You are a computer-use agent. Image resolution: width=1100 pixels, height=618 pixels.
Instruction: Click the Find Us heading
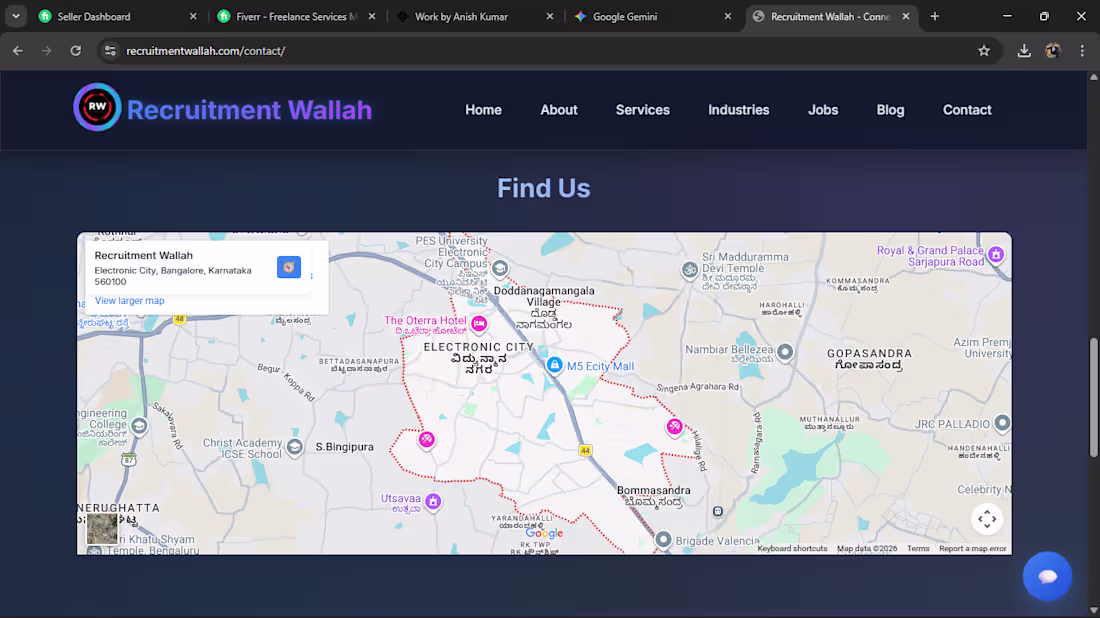544,188
